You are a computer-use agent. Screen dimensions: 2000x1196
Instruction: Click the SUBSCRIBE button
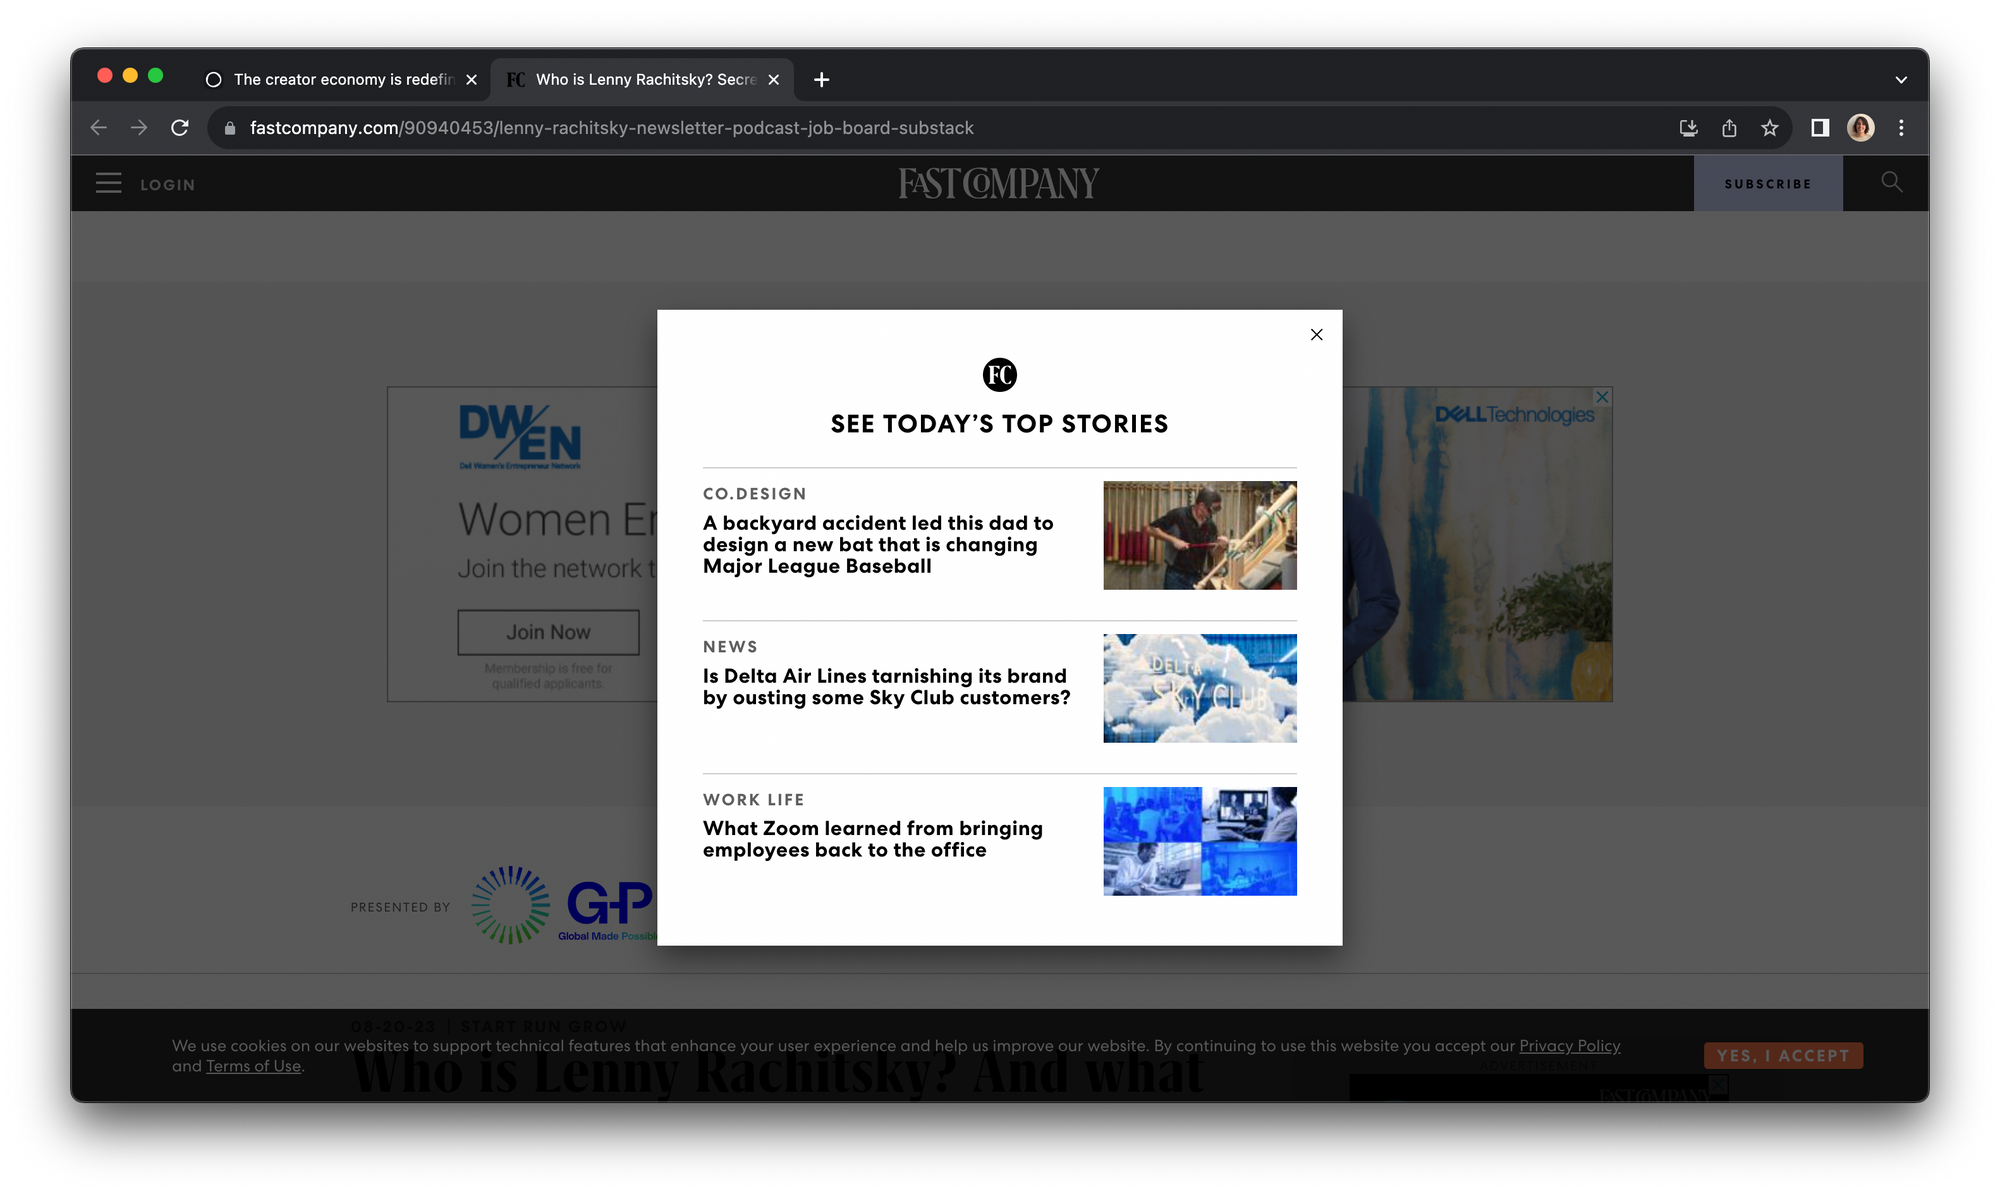(x=1767, y=184)
